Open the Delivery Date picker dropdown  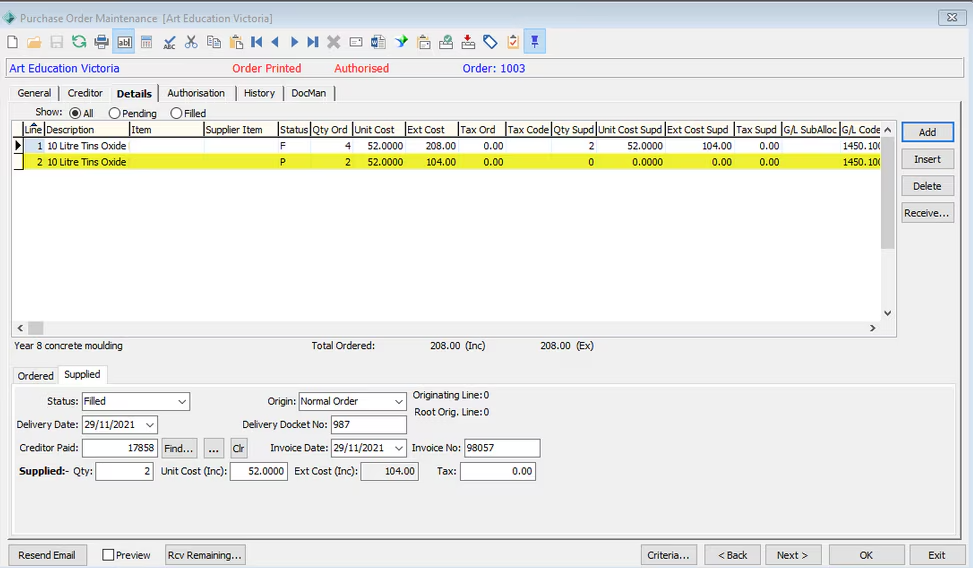click(149, 425)
